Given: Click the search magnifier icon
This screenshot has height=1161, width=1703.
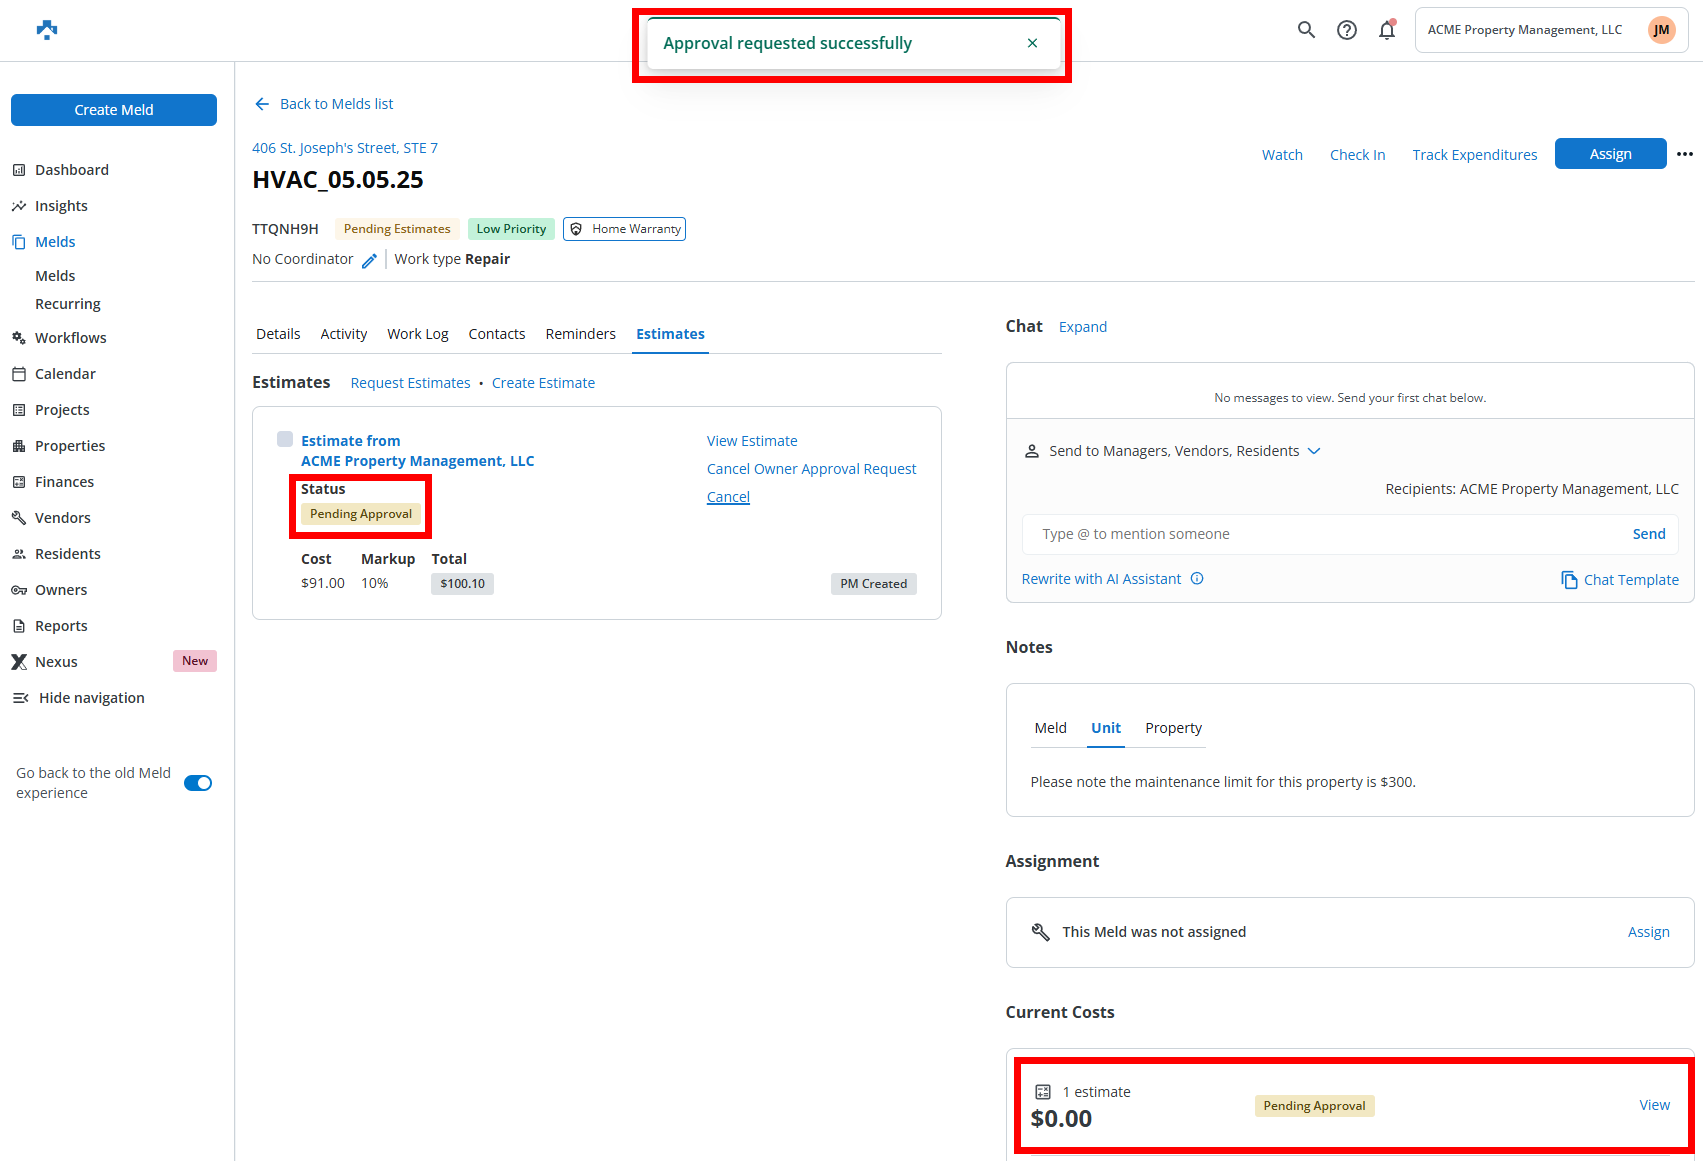Looking at the screenshot, I should [1306, 30].
